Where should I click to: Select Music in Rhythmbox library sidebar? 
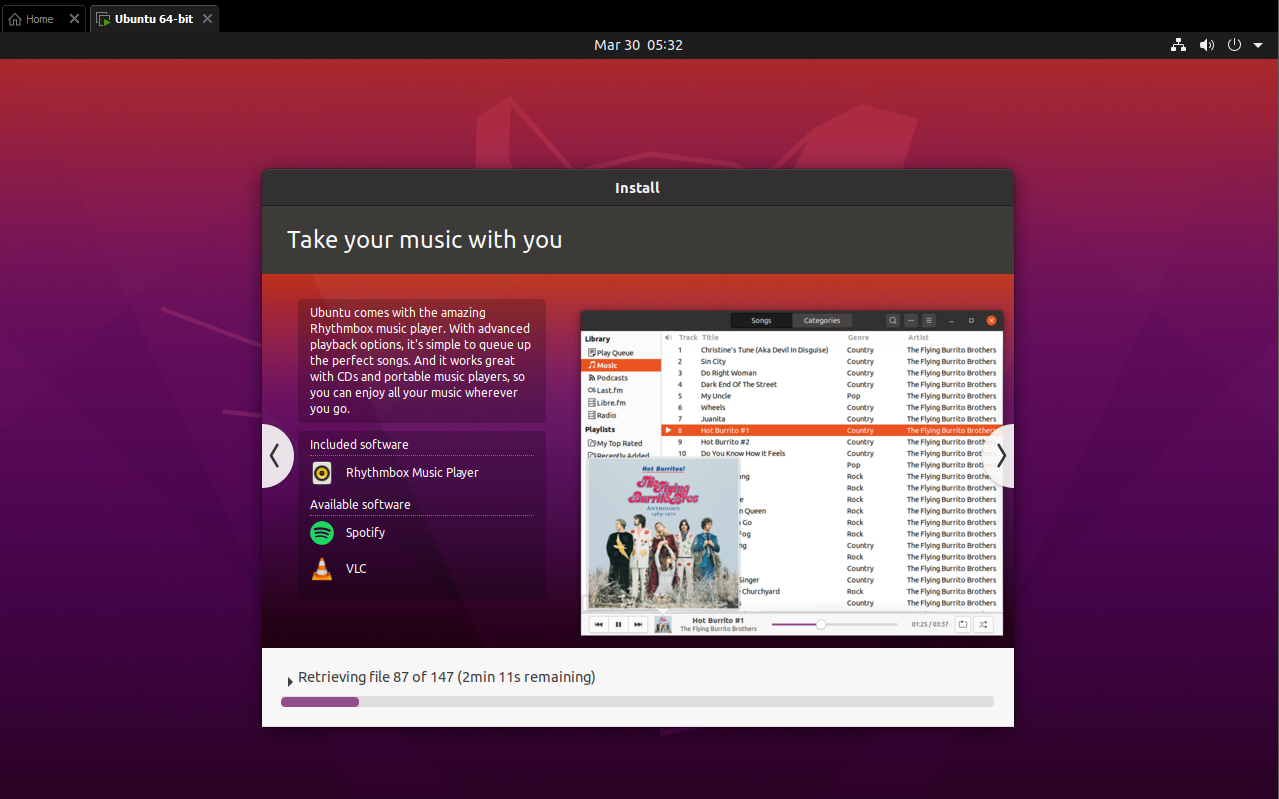pos(621,365)
